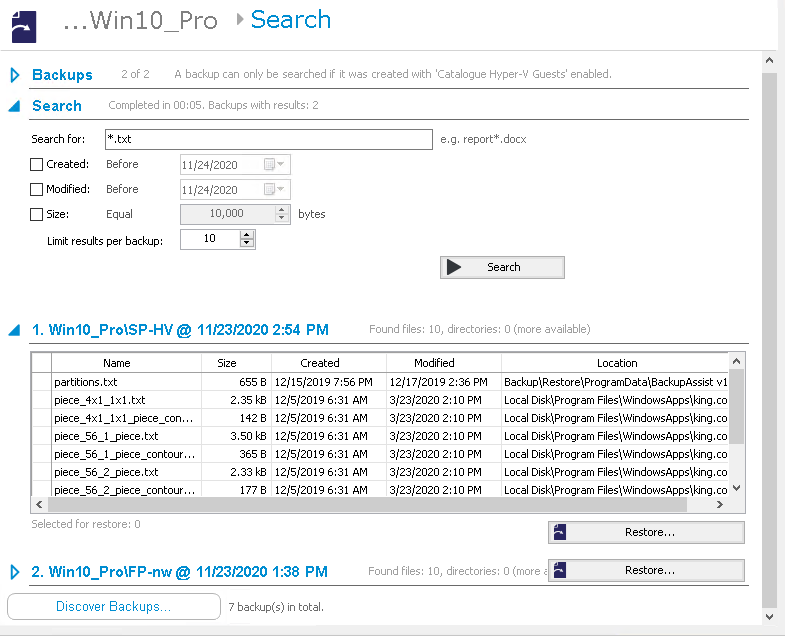Click the Discover Backups button
785x636 pixels.
click(113, 607)
